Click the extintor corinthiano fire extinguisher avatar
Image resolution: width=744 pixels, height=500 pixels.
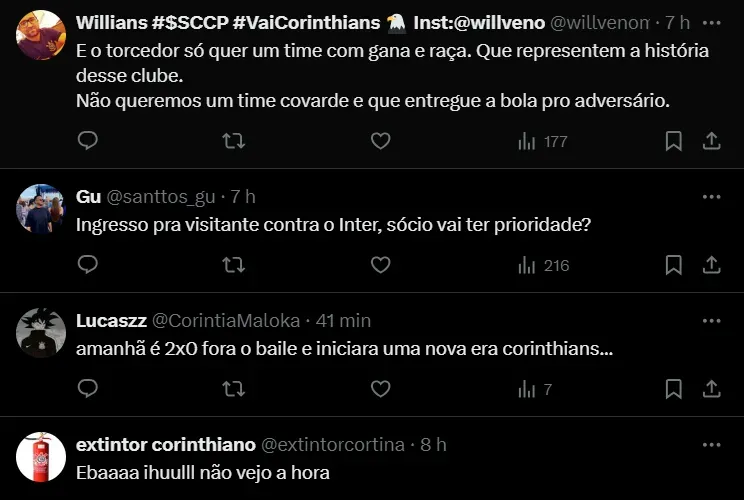(41, 457)
